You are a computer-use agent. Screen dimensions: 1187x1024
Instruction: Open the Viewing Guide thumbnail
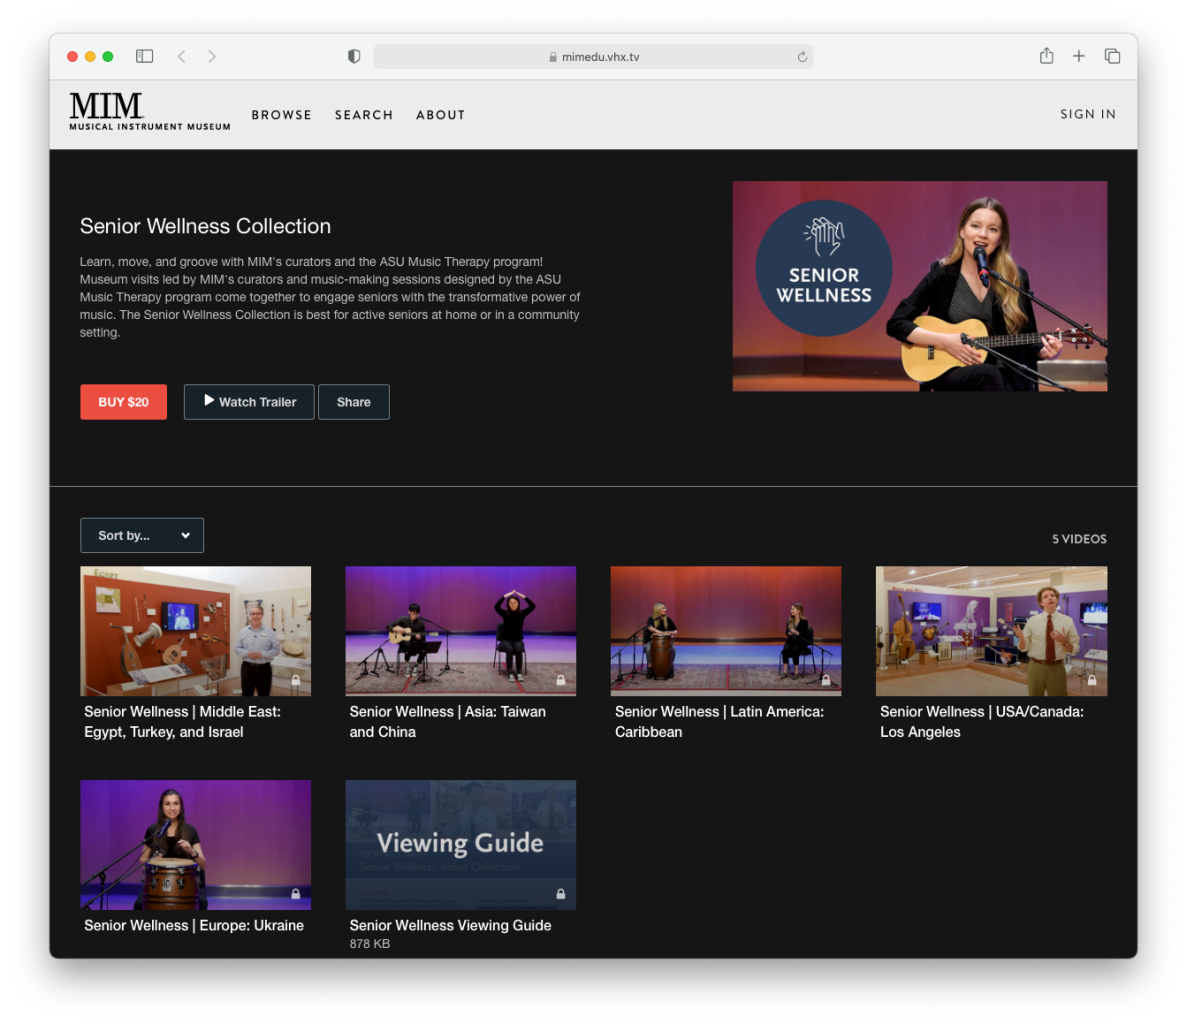pos(460,845)
